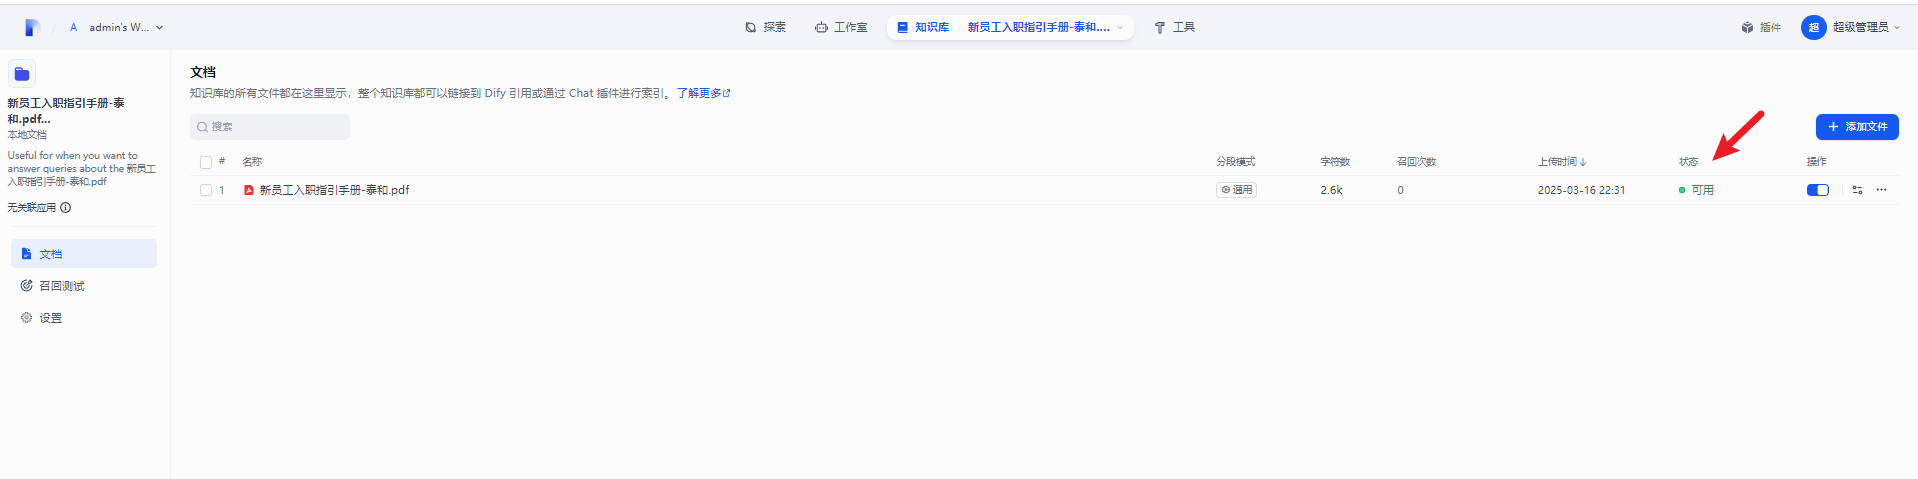Open the 新员工入职指引手册-泰和.pdf document
The image size is (1918, 479).
[334, 190]
